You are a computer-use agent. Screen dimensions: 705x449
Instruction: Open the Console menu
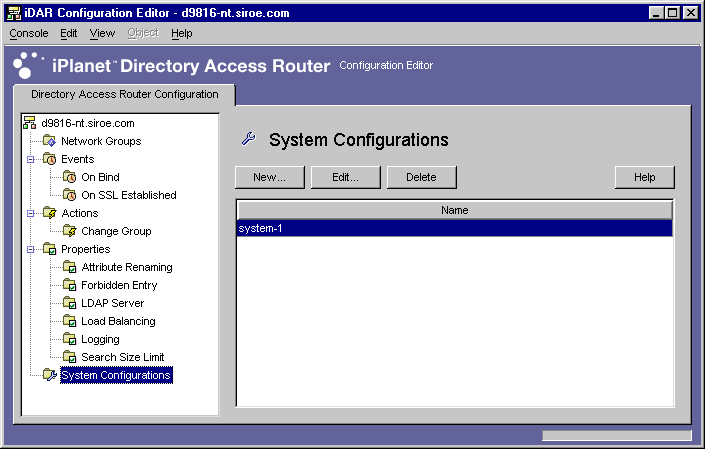29,33
